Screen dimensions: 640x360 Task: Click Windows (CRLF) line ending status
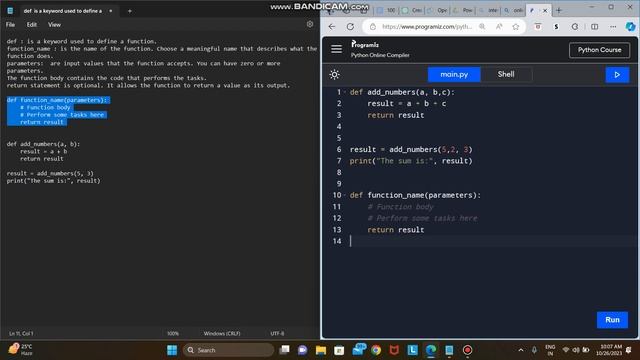coord(222,333)
